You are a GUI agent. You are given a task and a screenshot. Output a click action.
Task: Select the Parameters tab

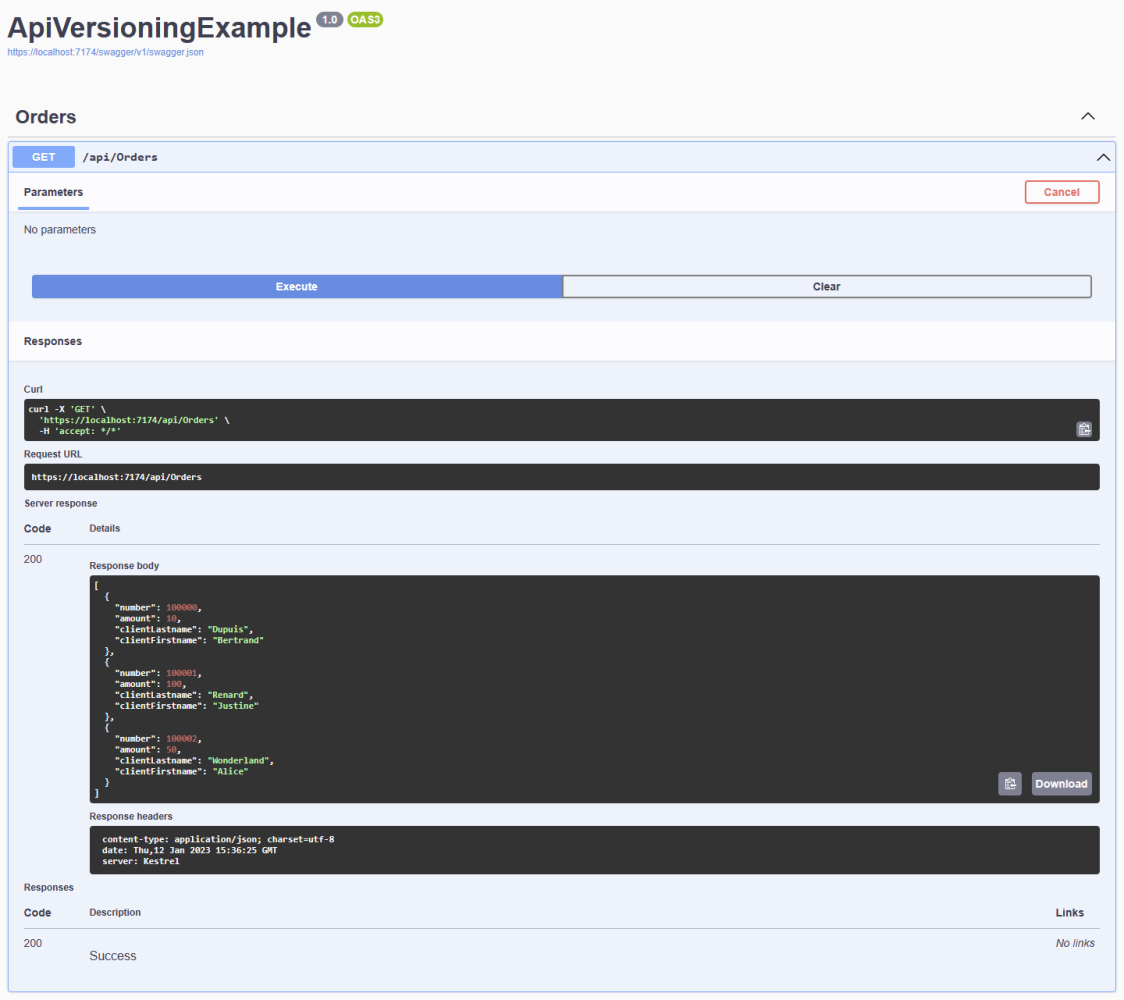(x=54, y=192)
